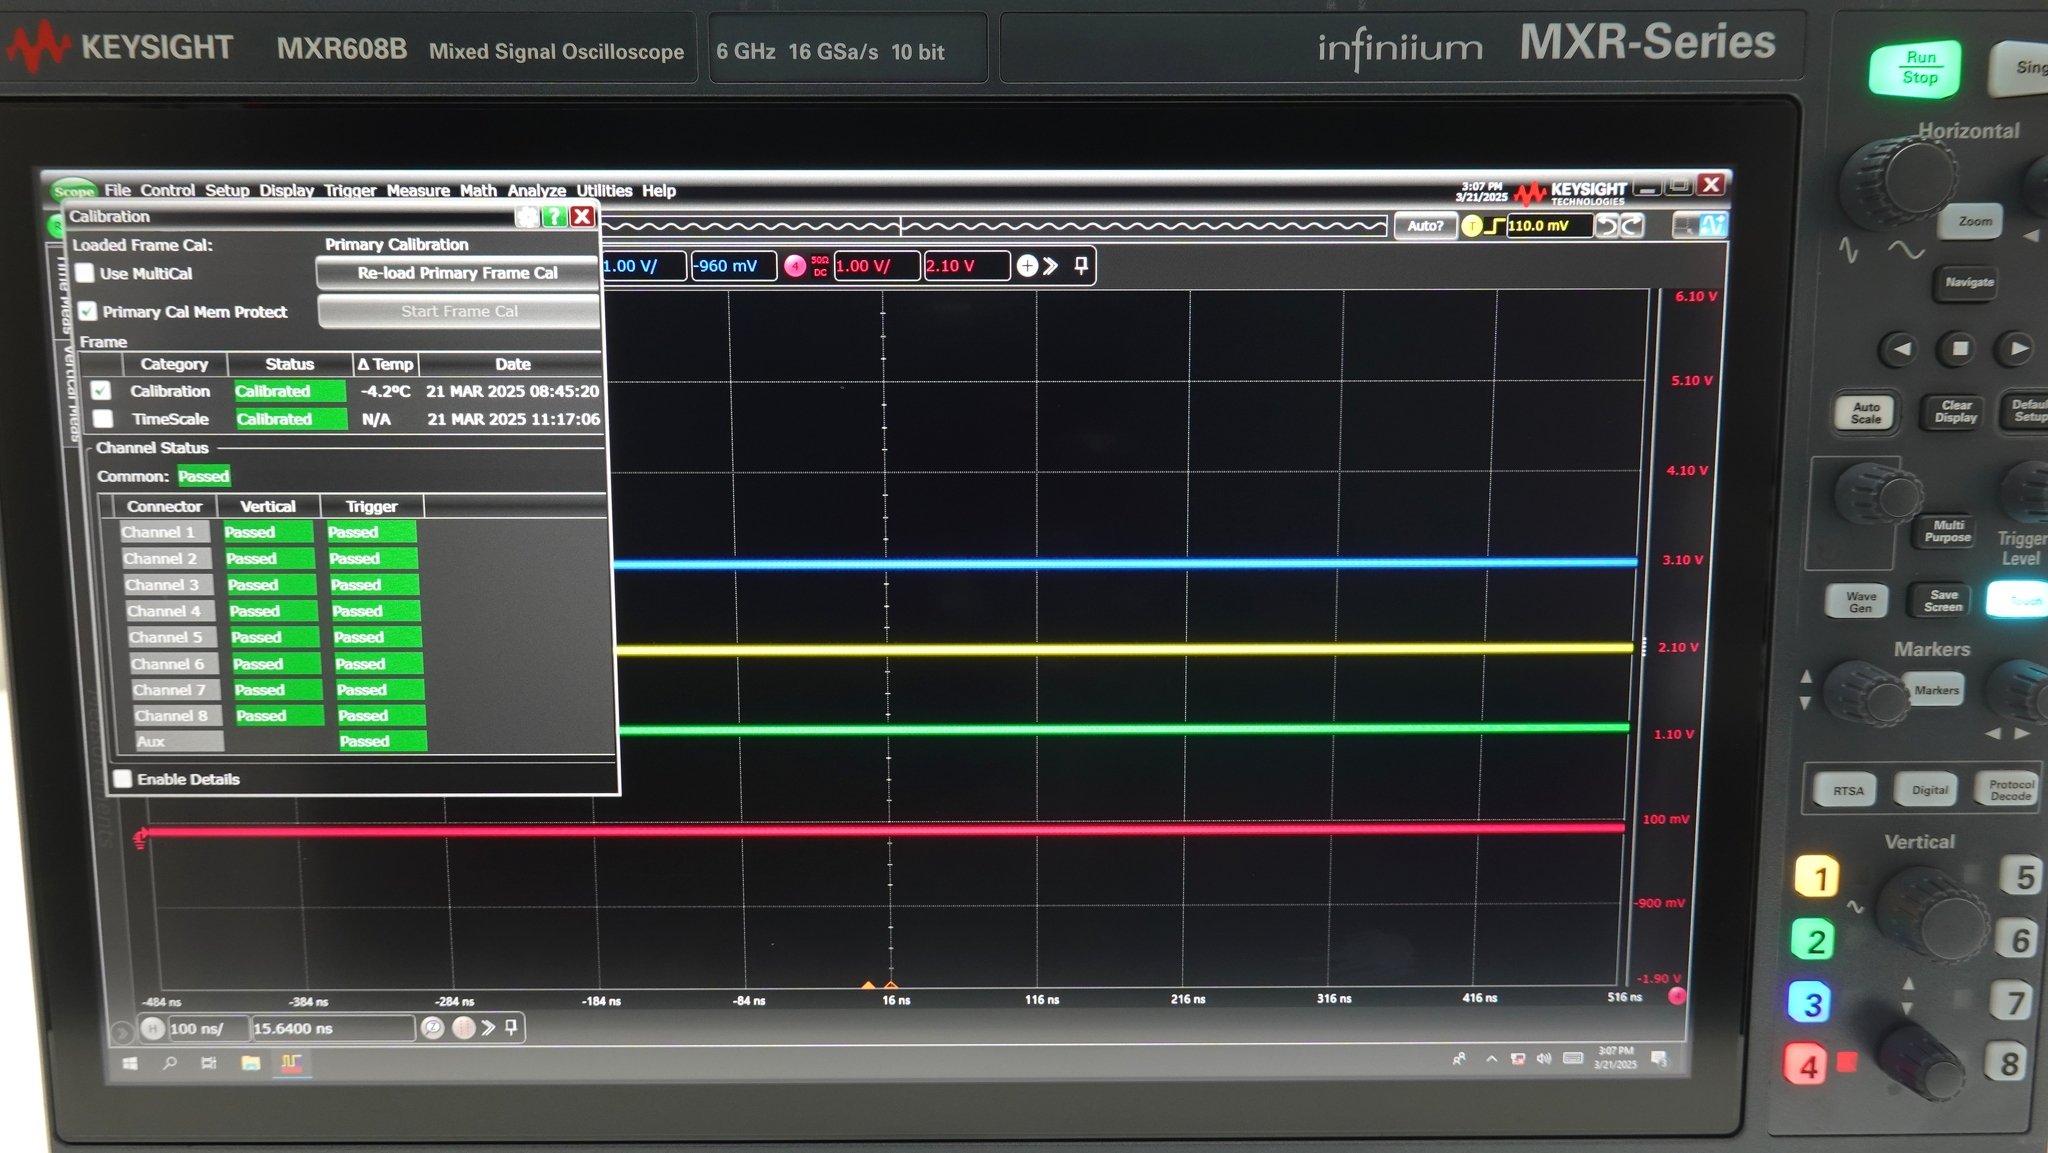This screenshot has height=1153, width=2048.
Task: Click the yellow trigger T badge
Action: [x=1472, y=226]
